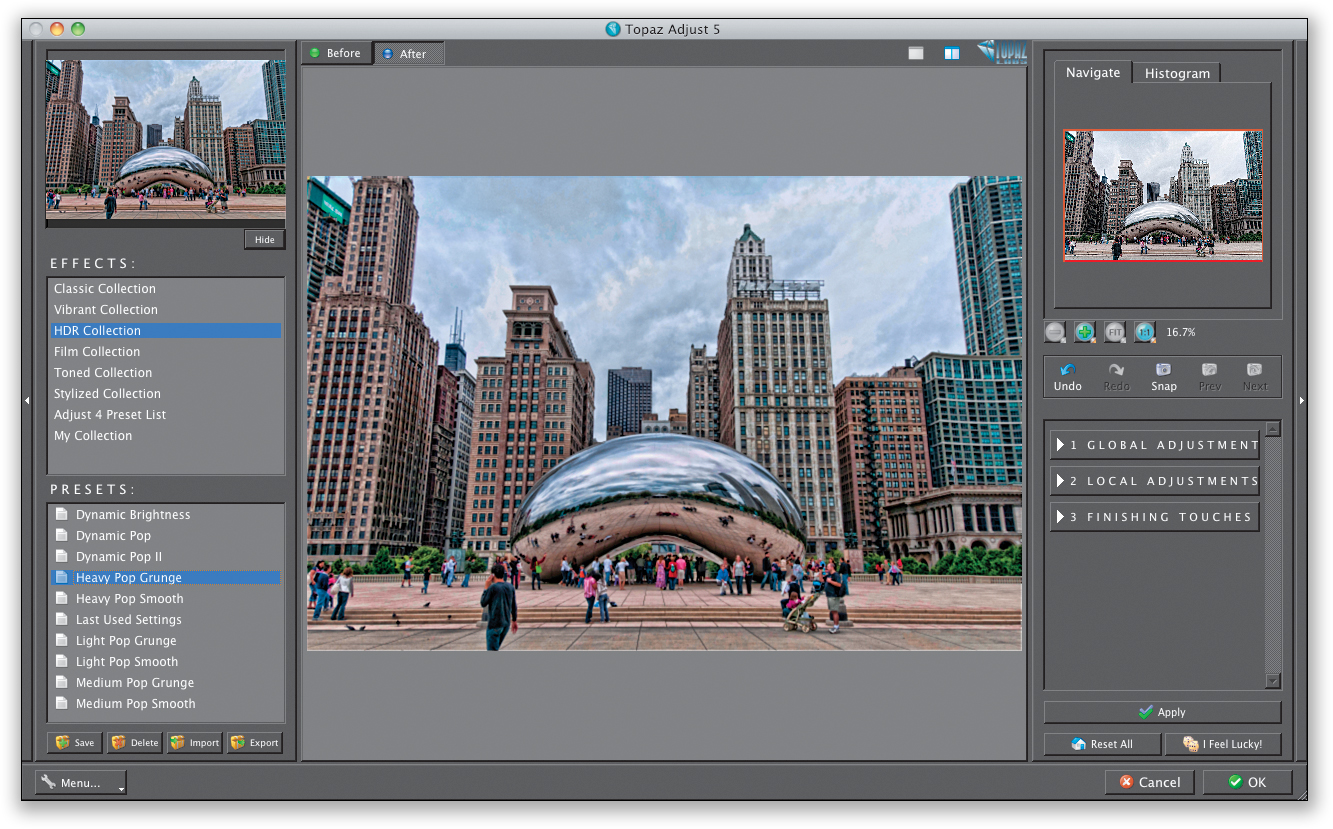The width and height of the screenshot is (1333, 829).
Task: Show the After view
Action: pos(408,54)
